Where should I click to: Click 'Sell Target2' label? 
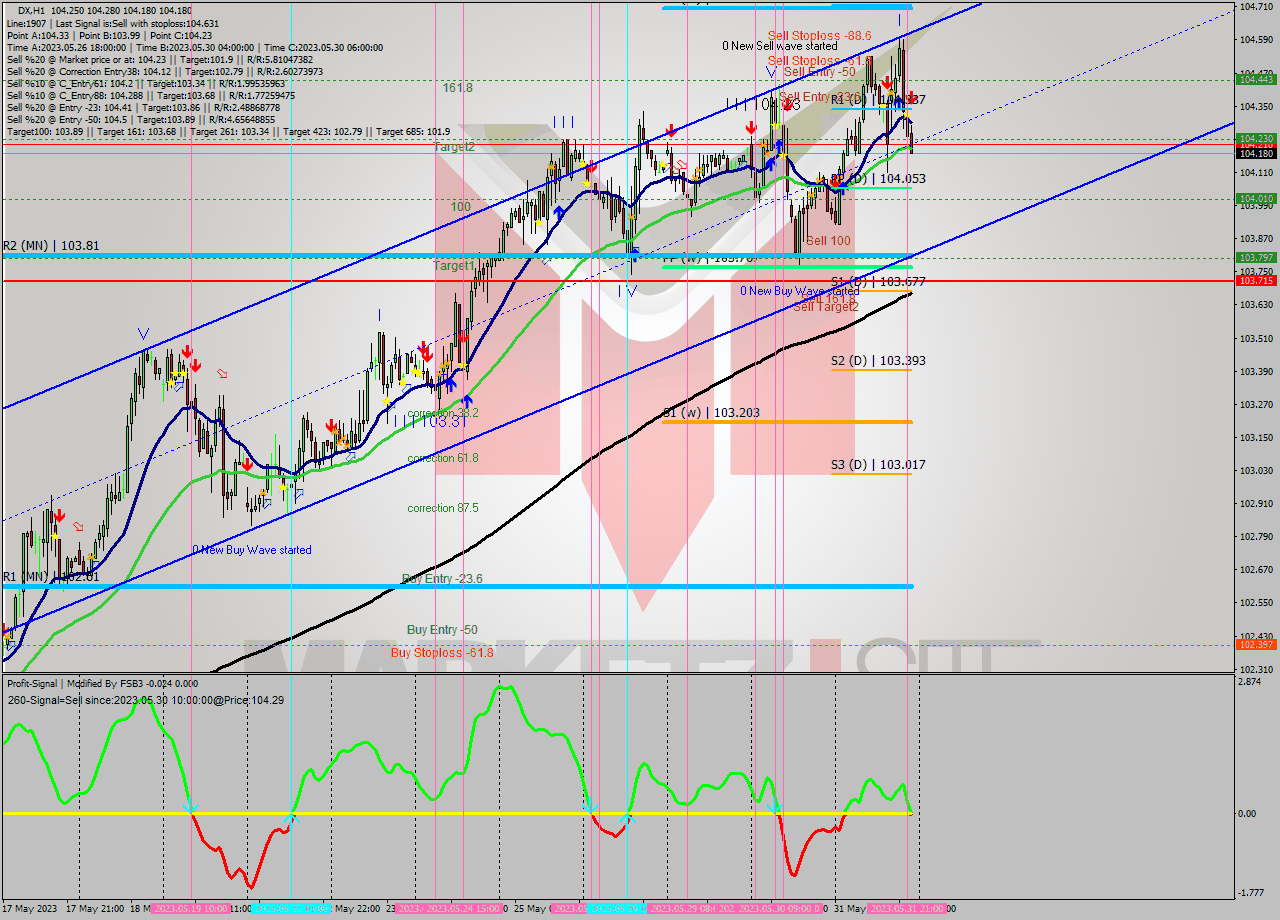(x=826, y=307)
